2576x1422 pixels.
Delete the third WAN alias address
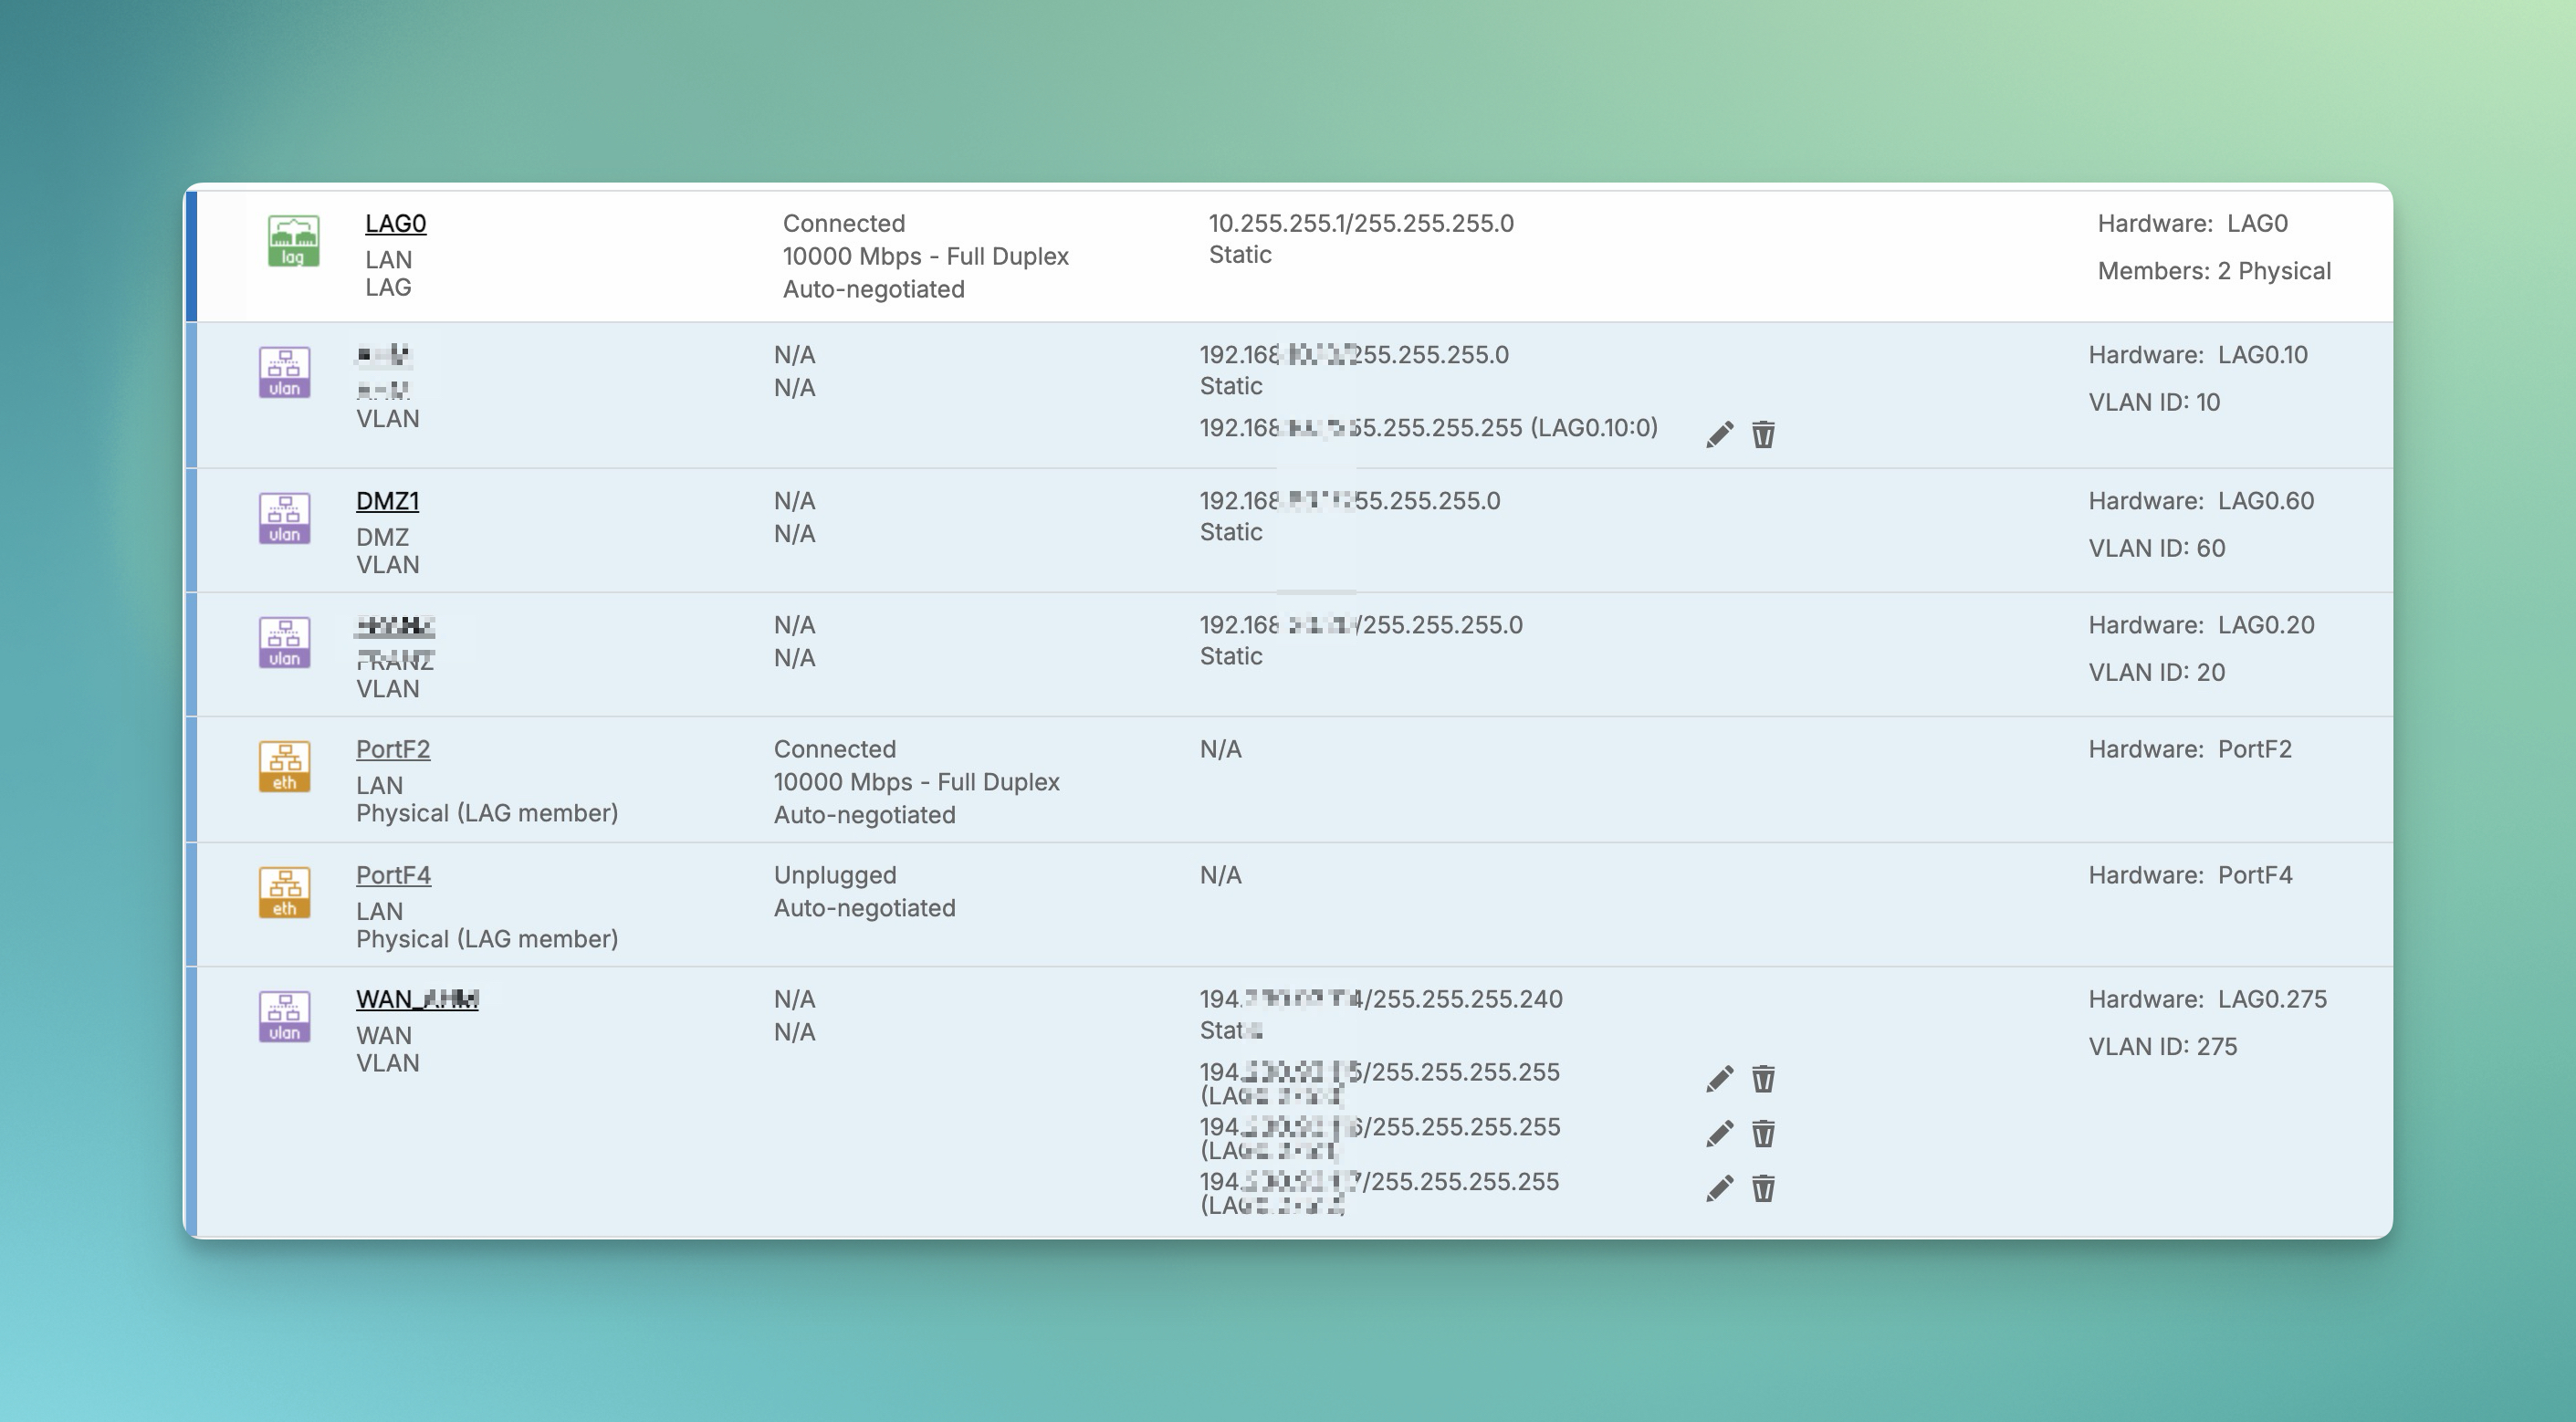click(1763, 1188)
